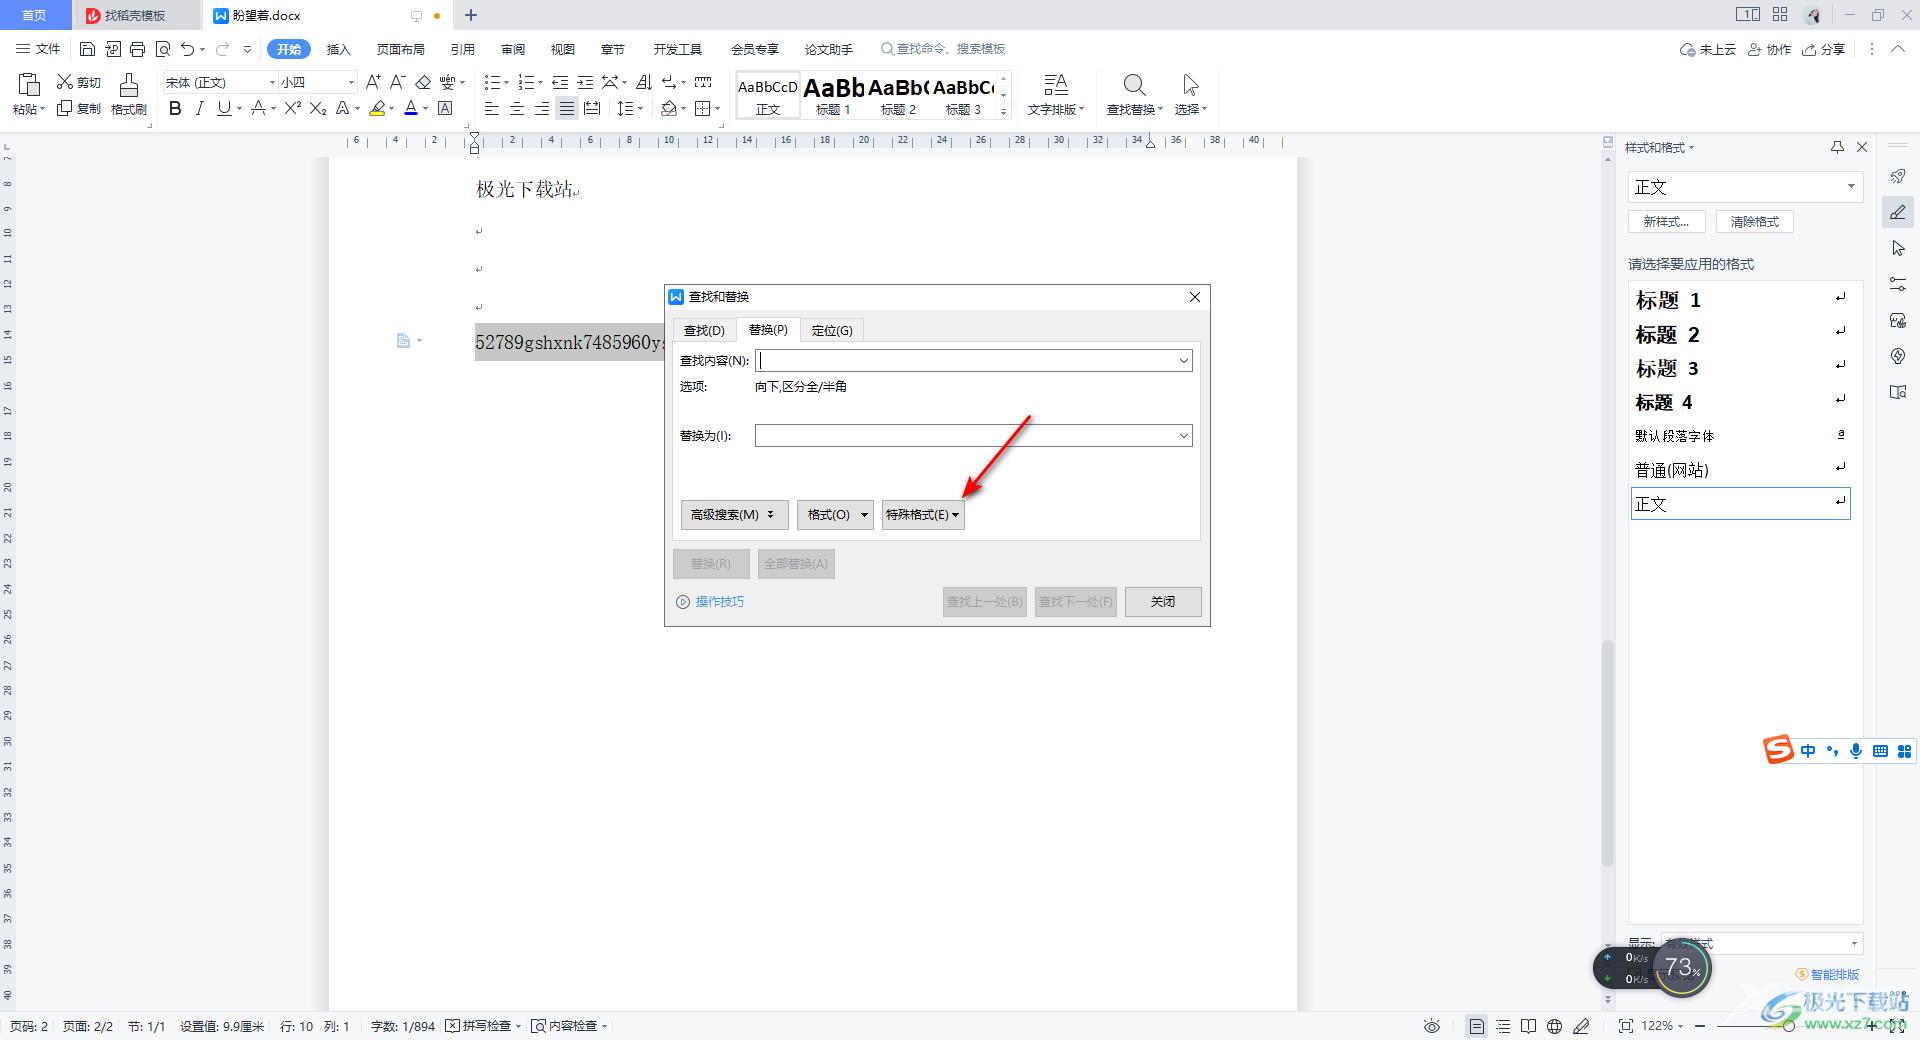Click the Paste clipboard icon
1920x1040 pixels.
click(x=28, y=85)
